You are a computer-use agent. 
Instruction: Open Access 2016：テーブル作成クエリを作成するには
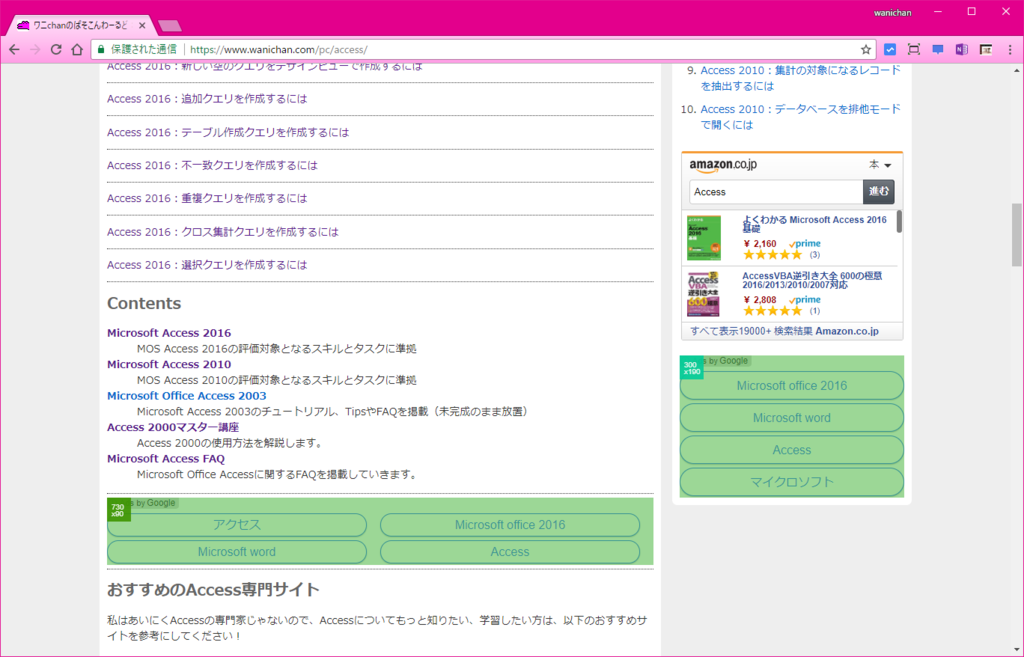[228, 132]
